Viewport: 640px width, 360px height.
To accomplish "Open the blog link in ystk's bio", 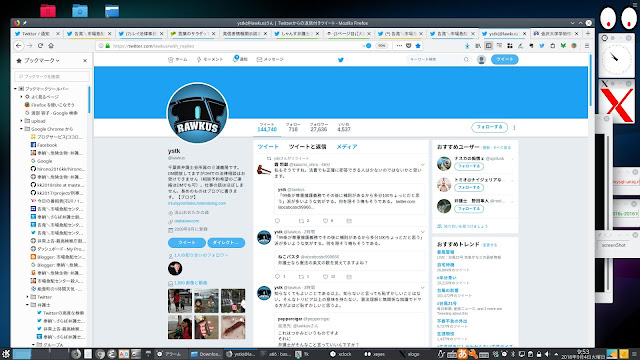I will click(x=197, y=203).
